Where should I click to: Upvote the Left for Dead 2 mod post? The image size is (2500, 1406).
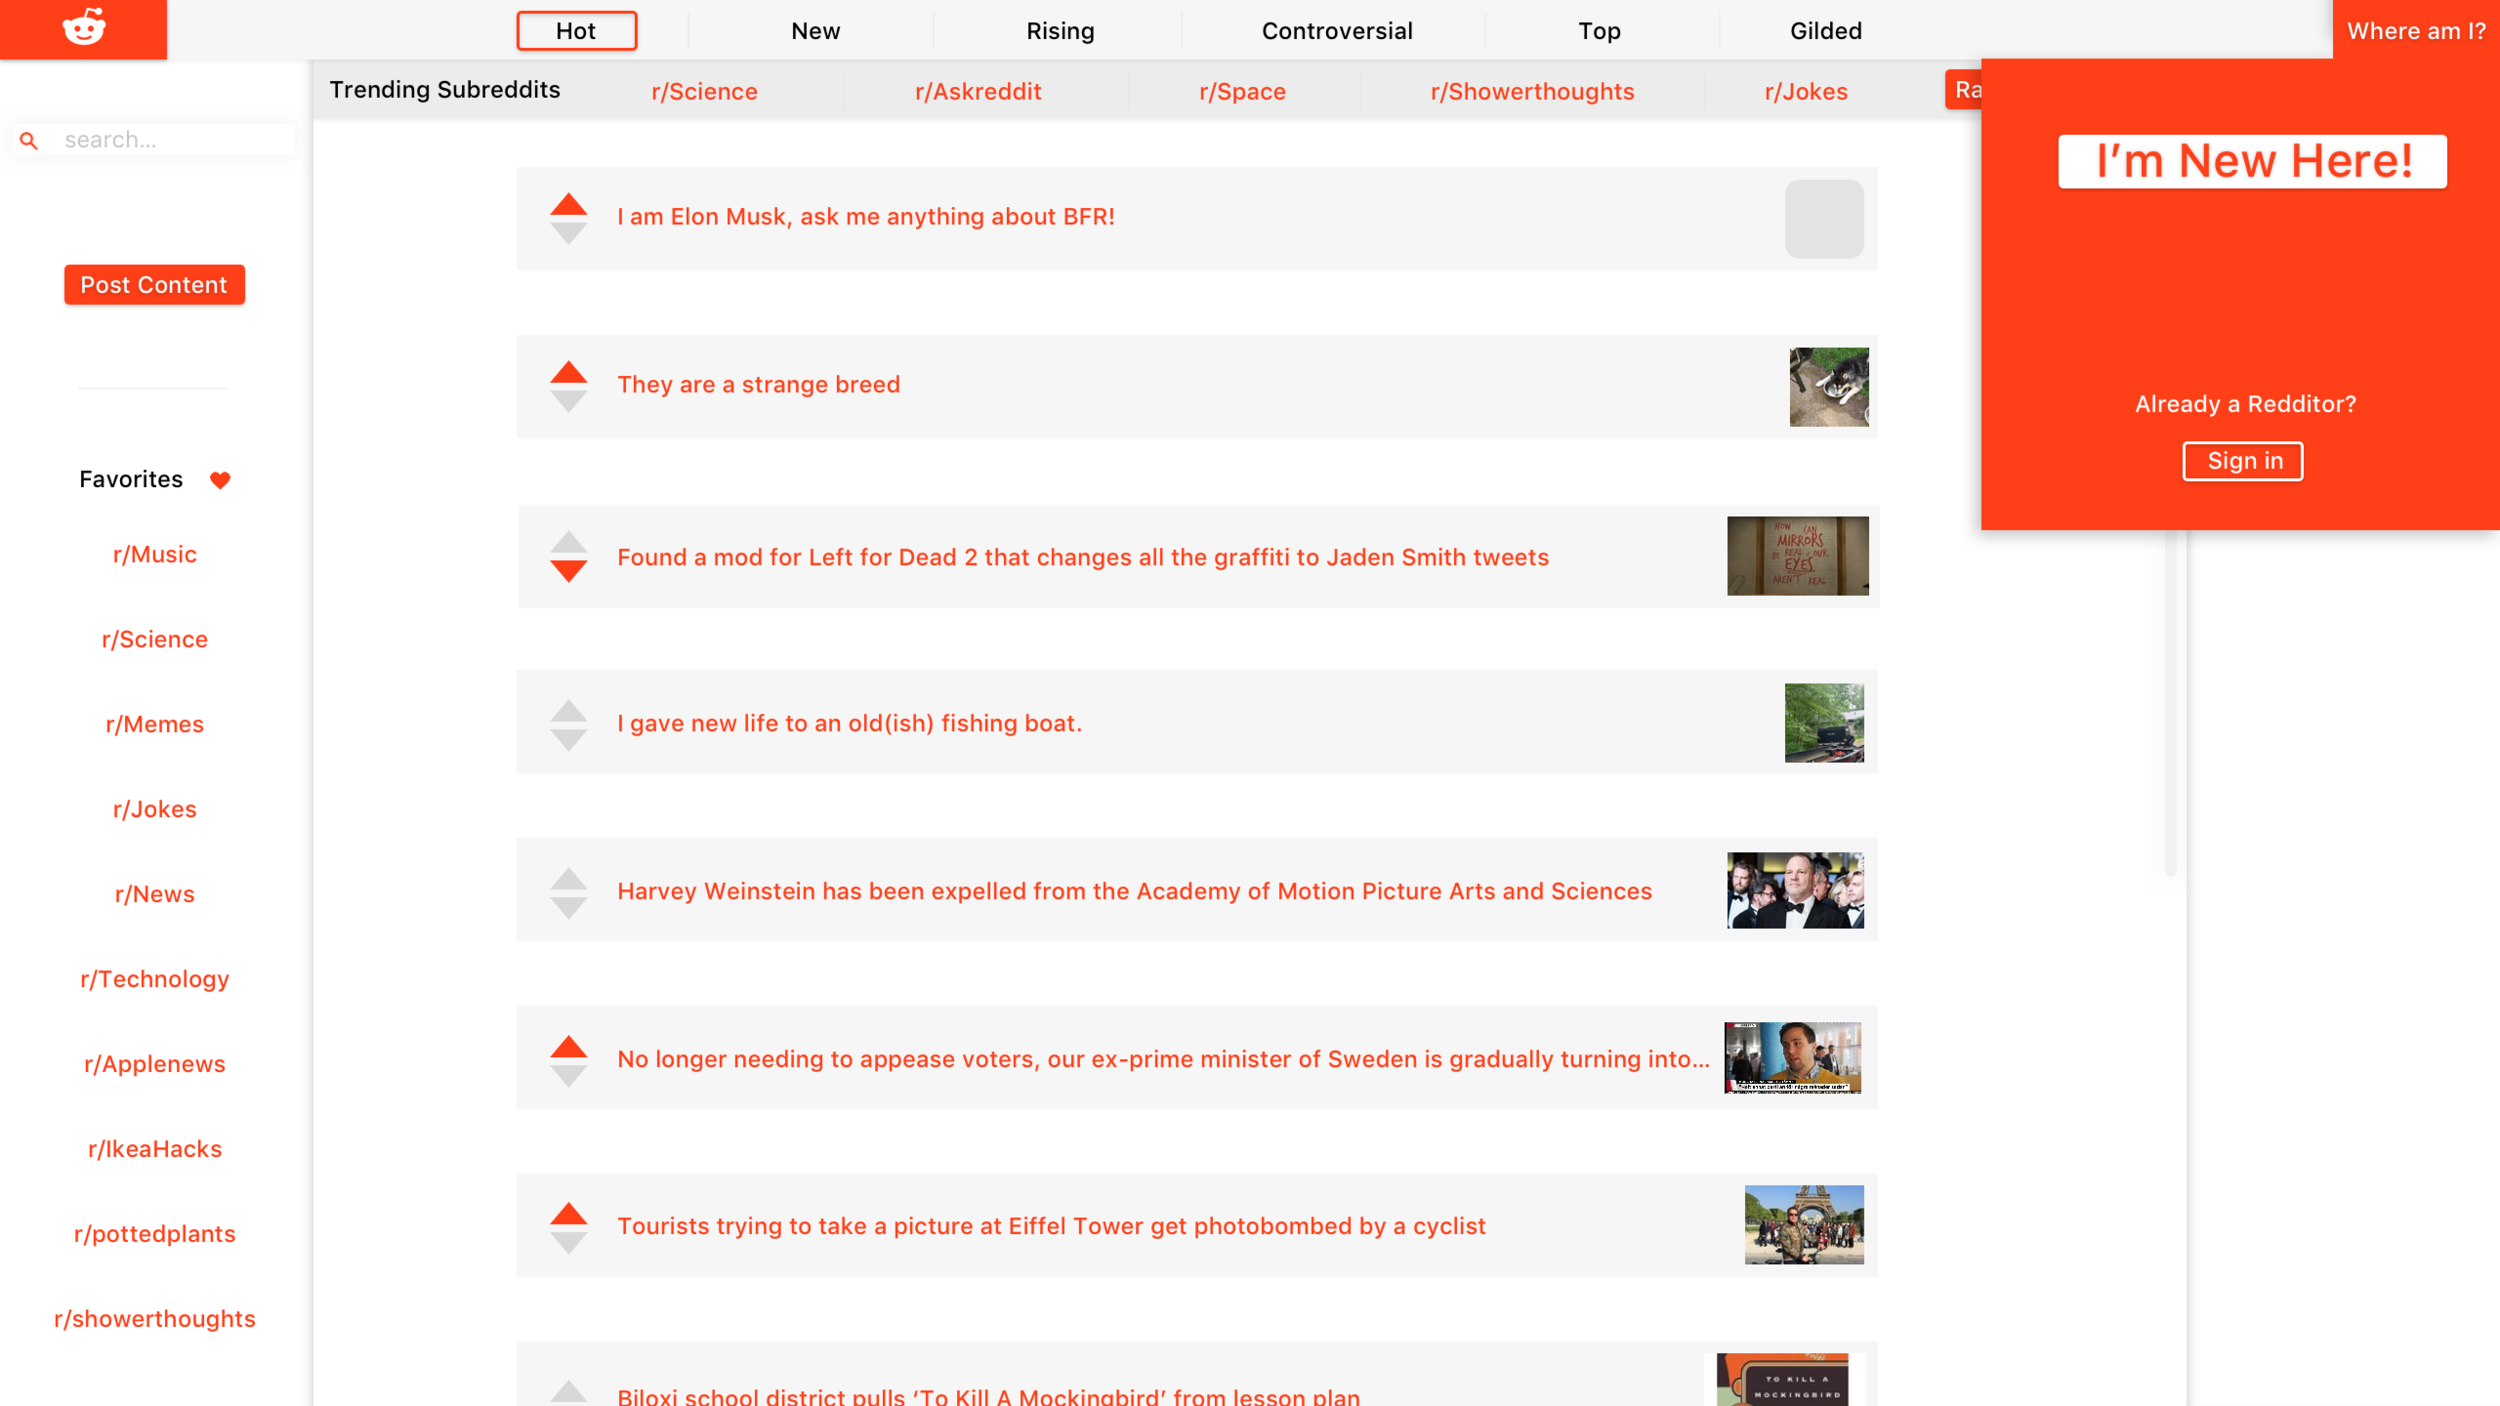(x=568, y=542)
